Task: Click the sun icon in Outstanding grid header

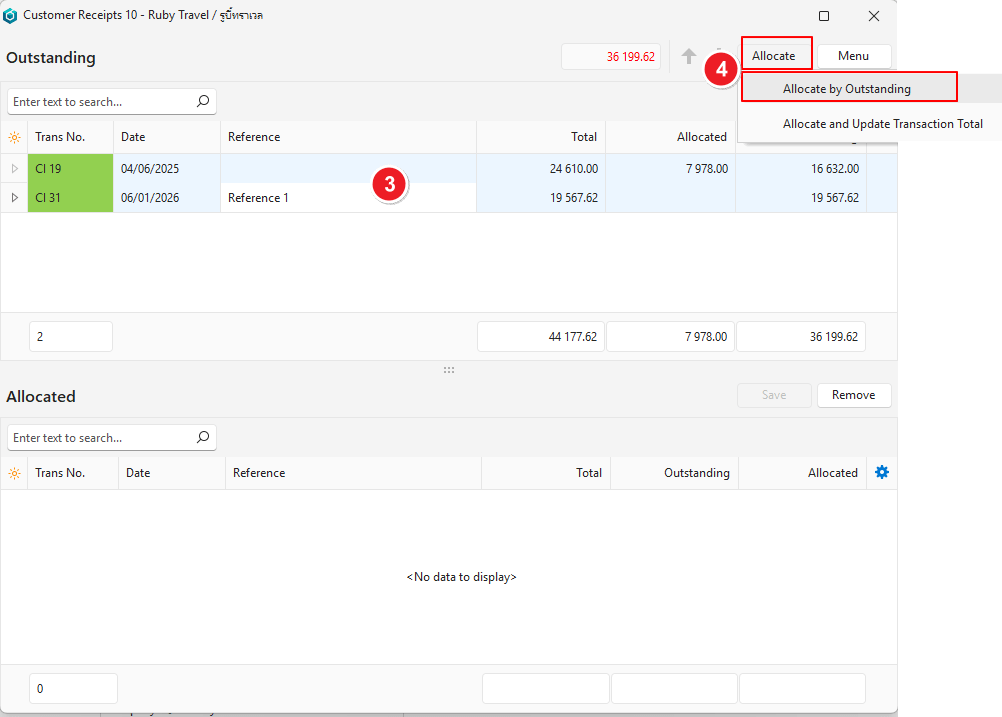Action: tap(14, 137)
